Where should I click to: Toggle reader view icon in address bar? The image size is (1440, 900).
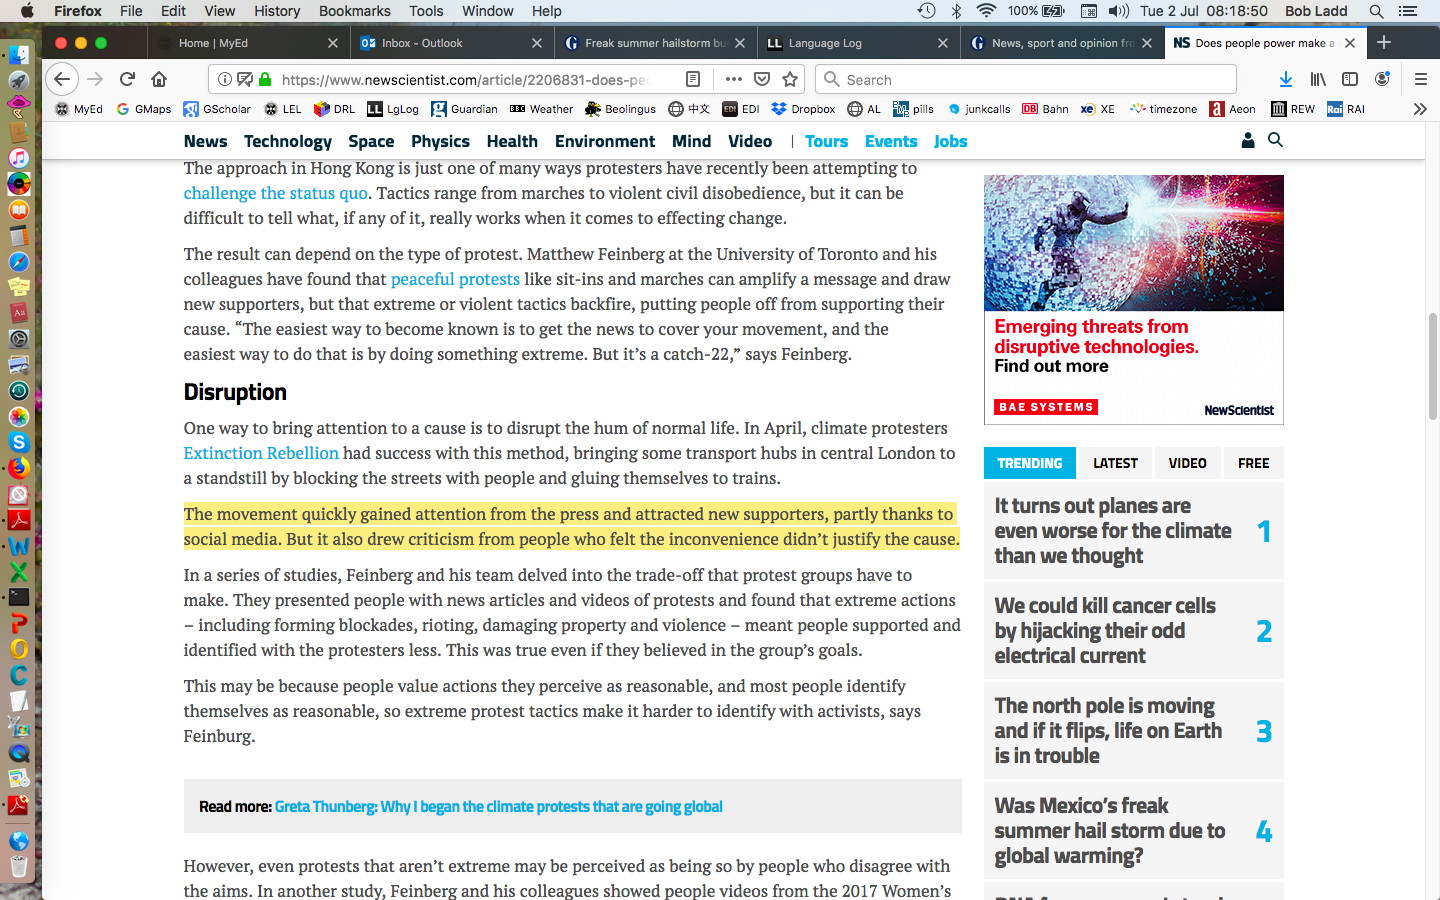(692, 79)
